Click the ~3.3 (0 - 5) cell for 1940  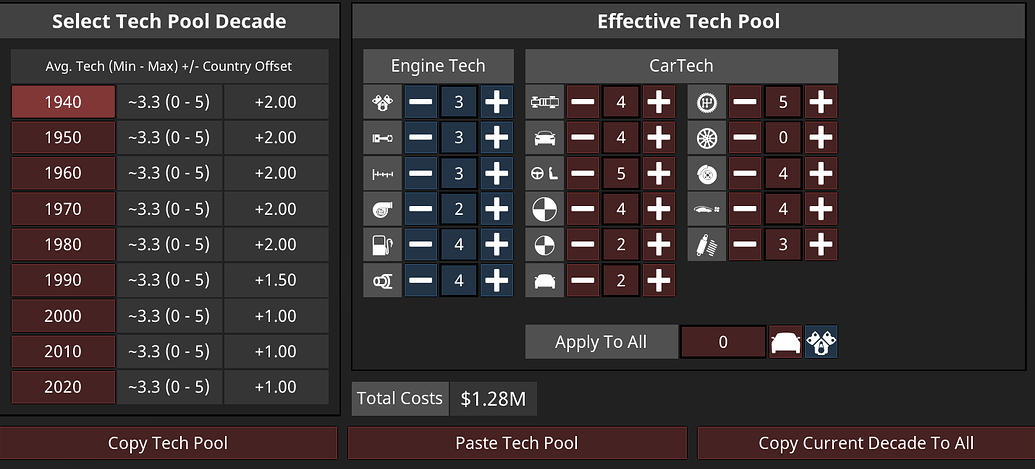tap(170, 102)
